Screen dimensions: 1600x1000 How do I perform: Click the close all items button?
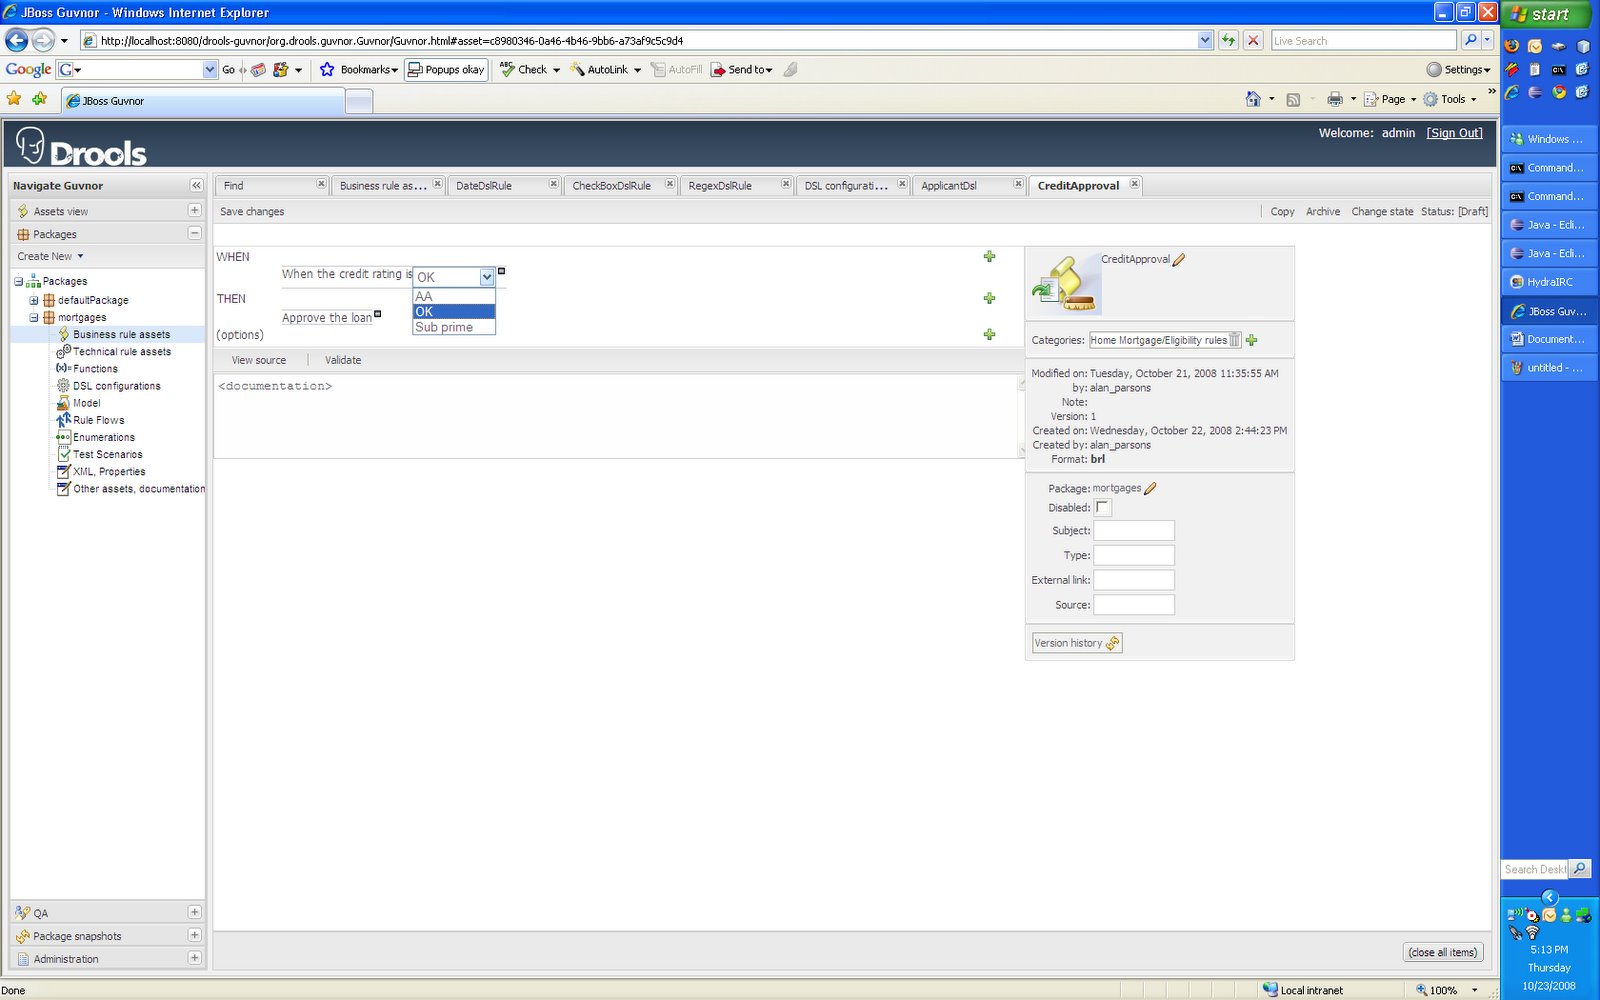click(x=1443, y=952)
